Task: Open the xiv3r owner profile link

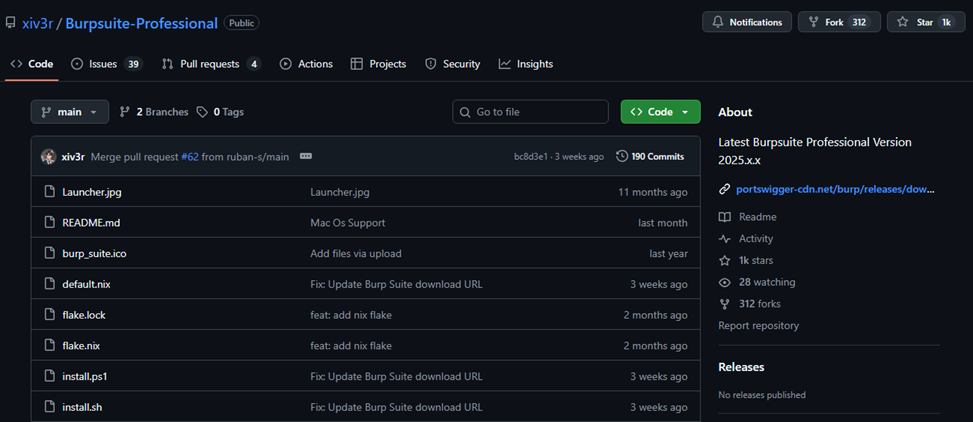Action: click(x=37, y=24)
